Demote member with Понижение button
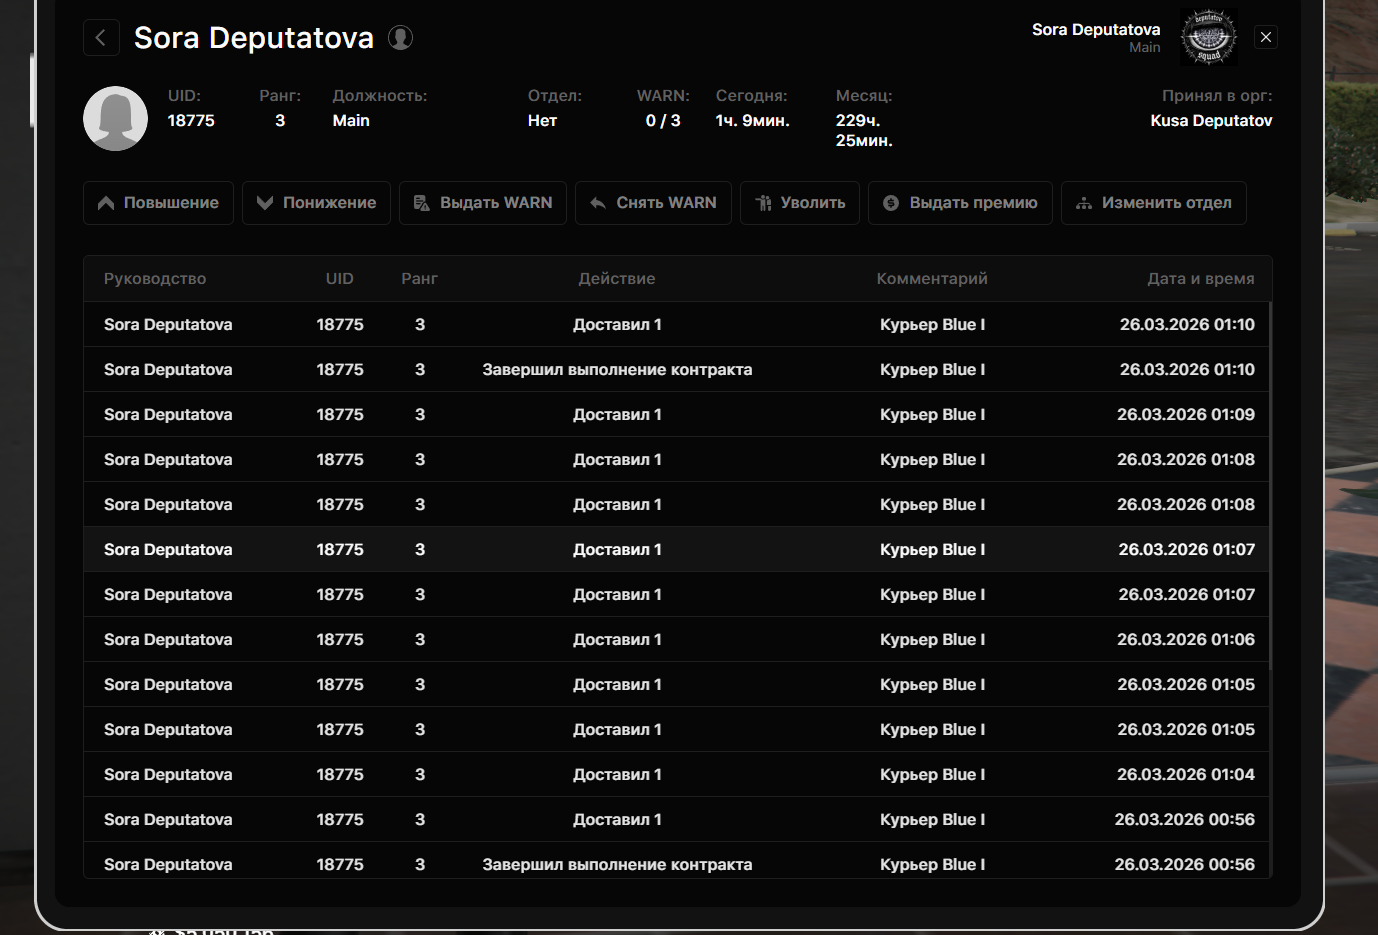This screenshot has width=1378, height=935. [316, 203]
